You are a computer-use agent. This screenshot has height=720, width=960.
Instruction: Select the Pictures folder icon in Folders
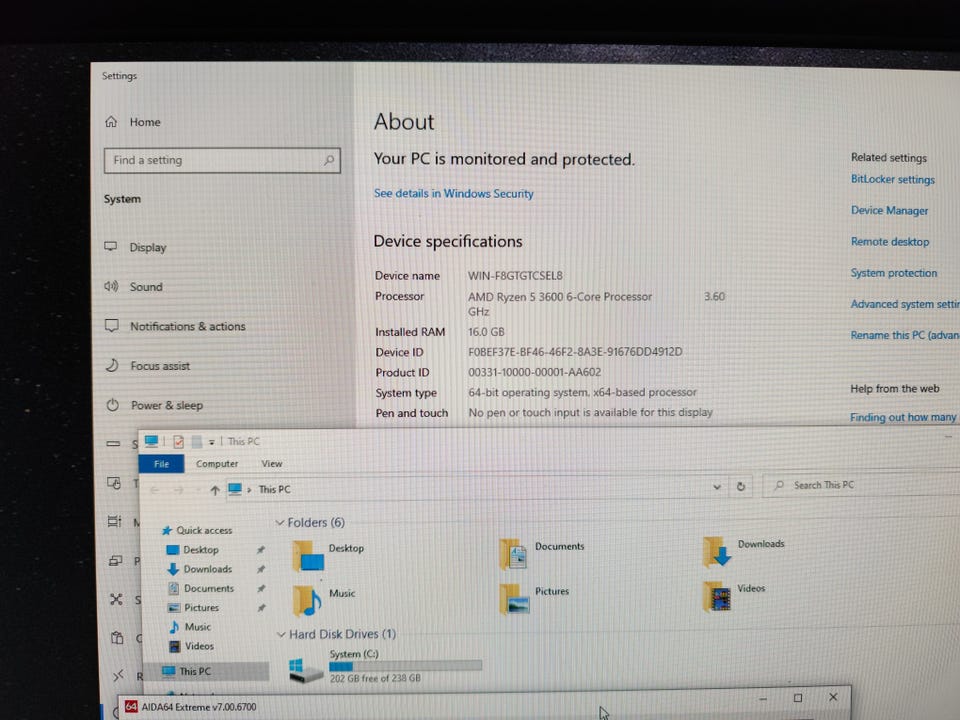point(514,599)
